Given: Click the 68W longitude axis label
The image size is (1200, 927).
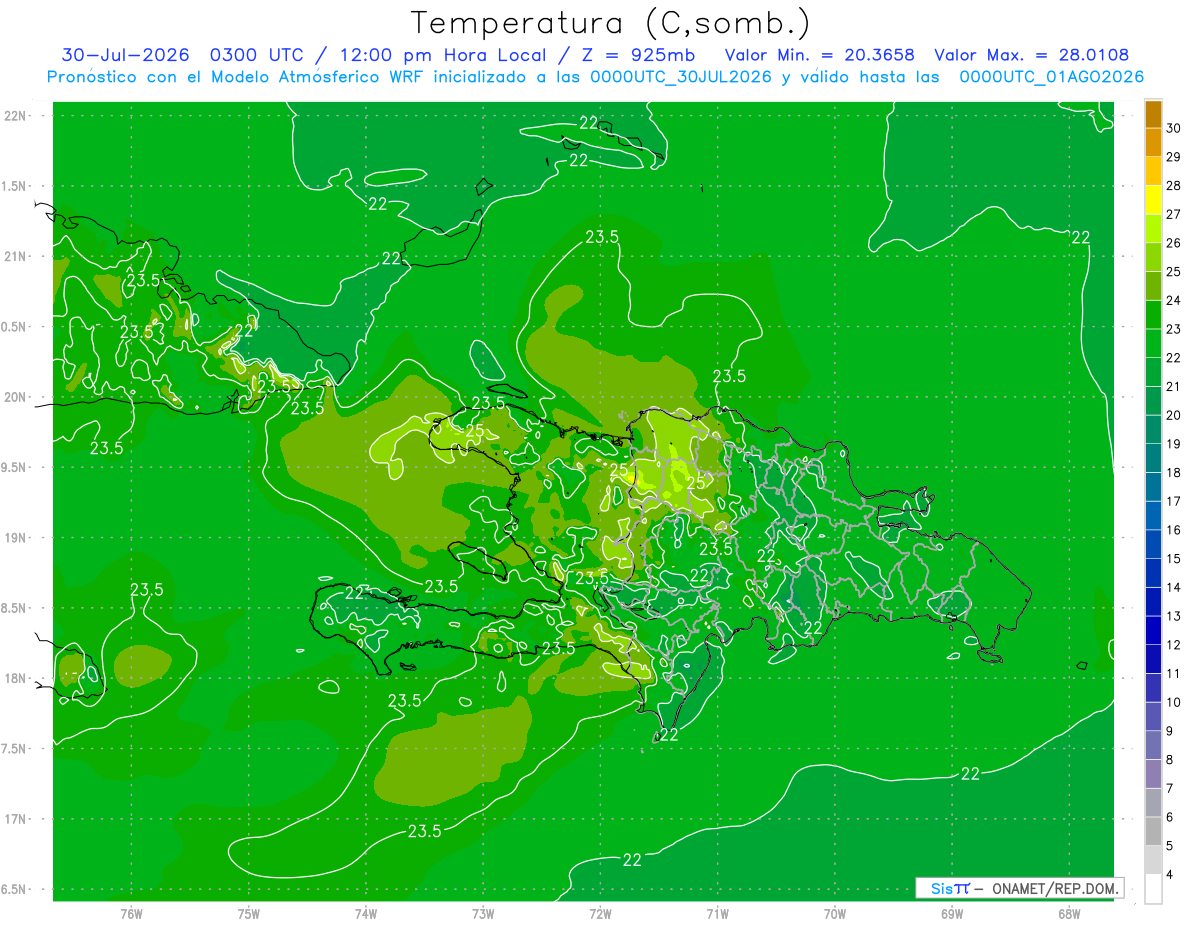Looking at the screenshot, I should tap(1069, 913).
